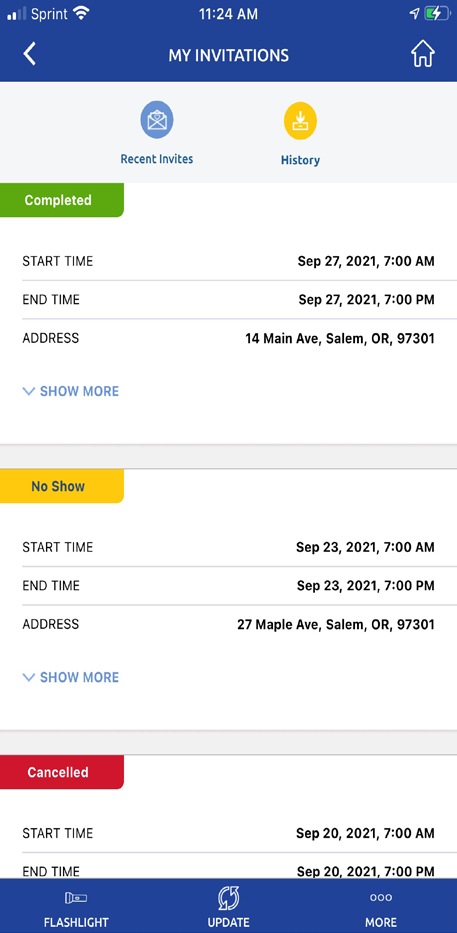Turn on the Flashlight icon
Viewport: 457px width, 933px height.
click(x=76, y=897)
